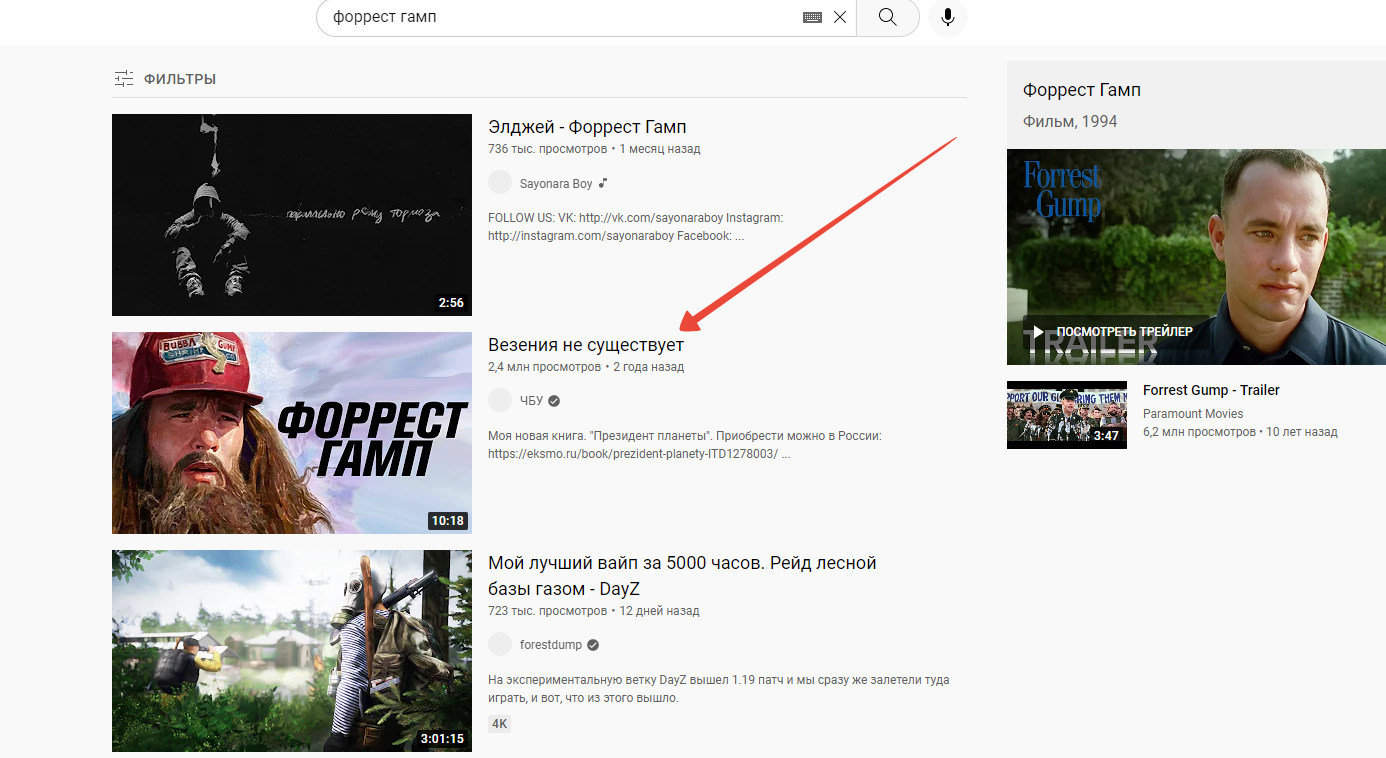Click the verified badge beside forestdump
1386x758 pixels.
pos(591,644)
